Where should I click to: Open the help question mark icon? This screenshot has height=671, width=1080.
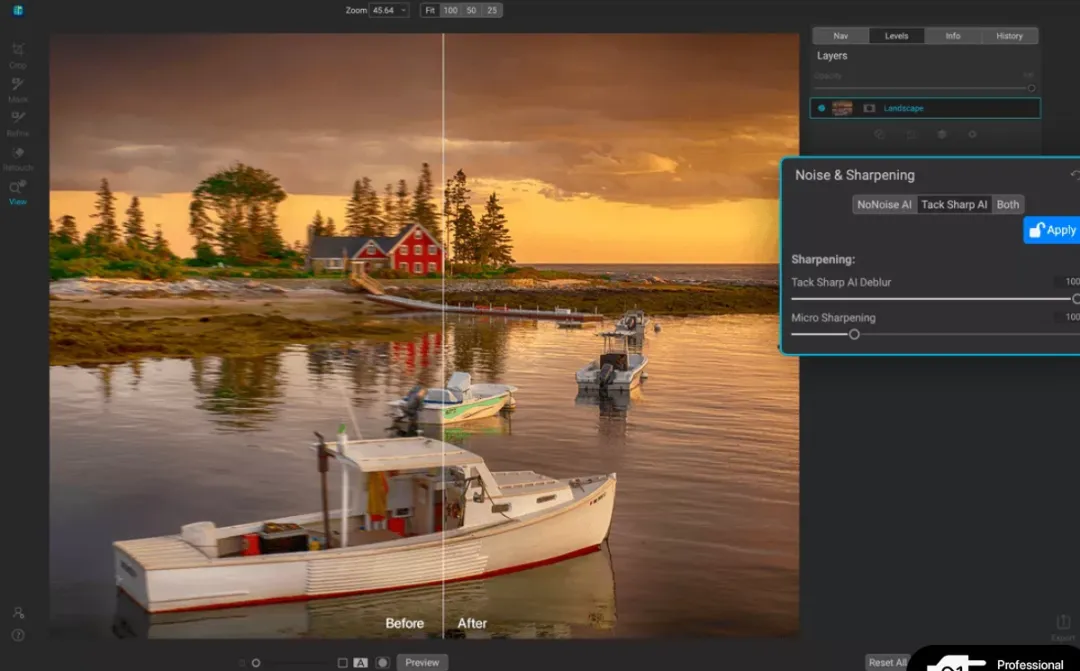point(19,635)
